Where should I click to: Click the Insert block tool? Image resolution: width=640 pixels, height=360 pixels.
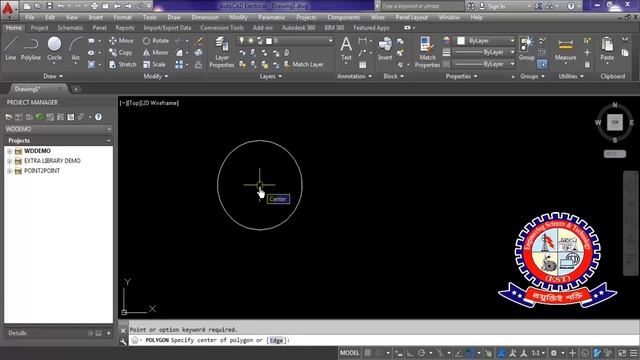click(385, 49)
